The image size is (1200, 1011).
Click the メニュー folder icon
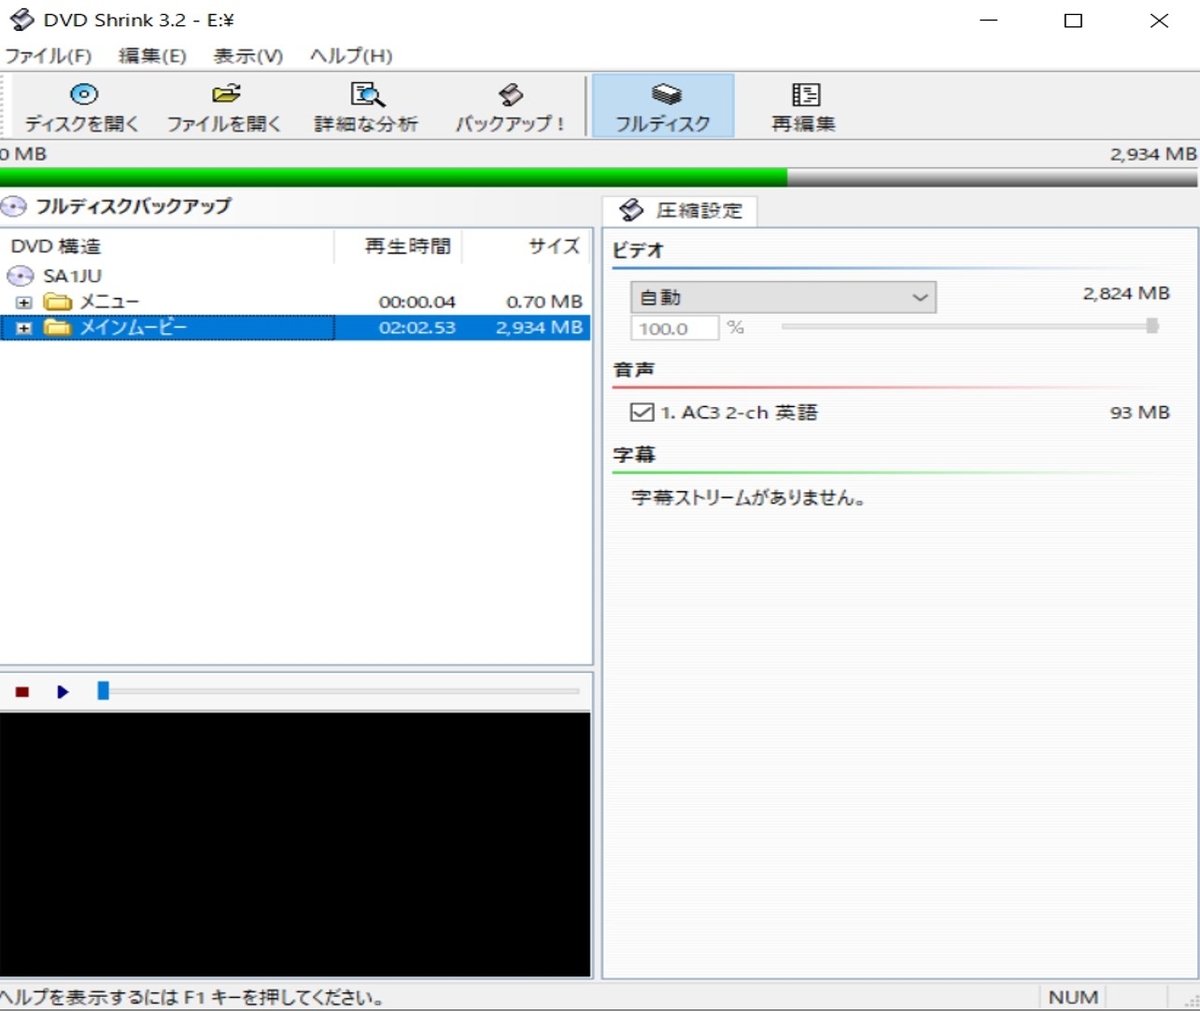58,301
